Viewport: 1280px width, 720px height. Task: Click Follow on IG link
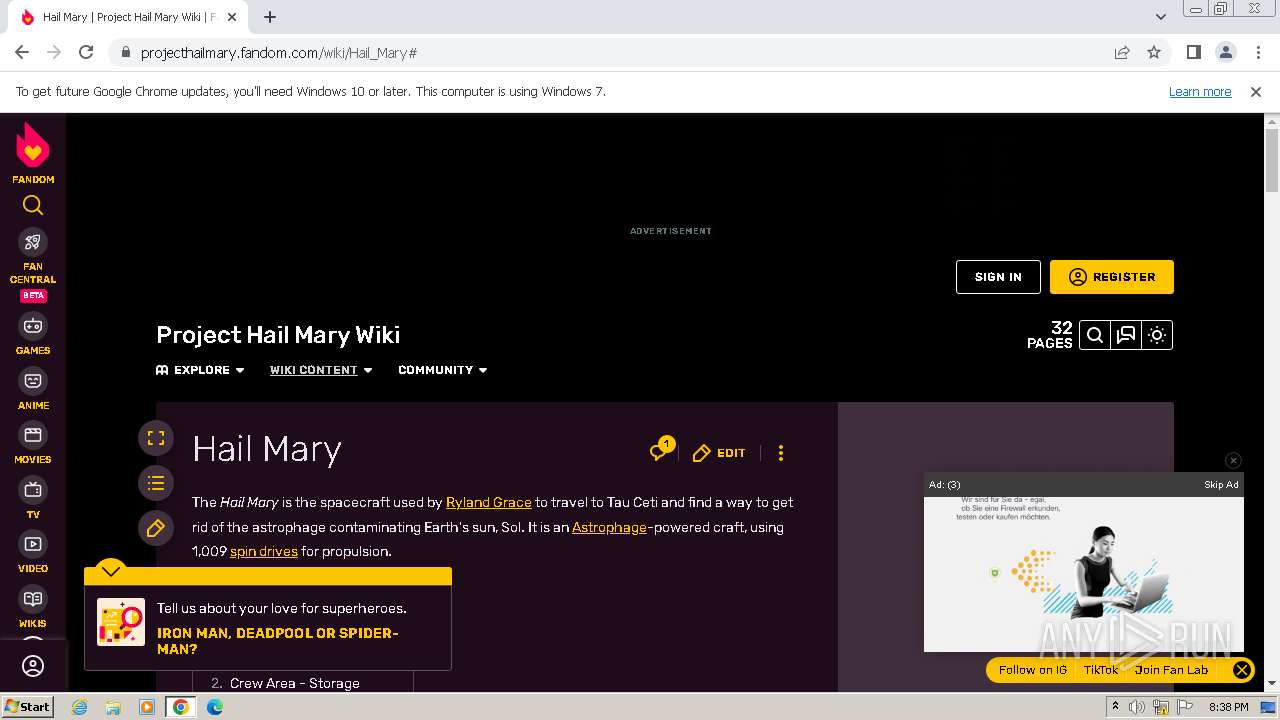[x=1033, y=670]
